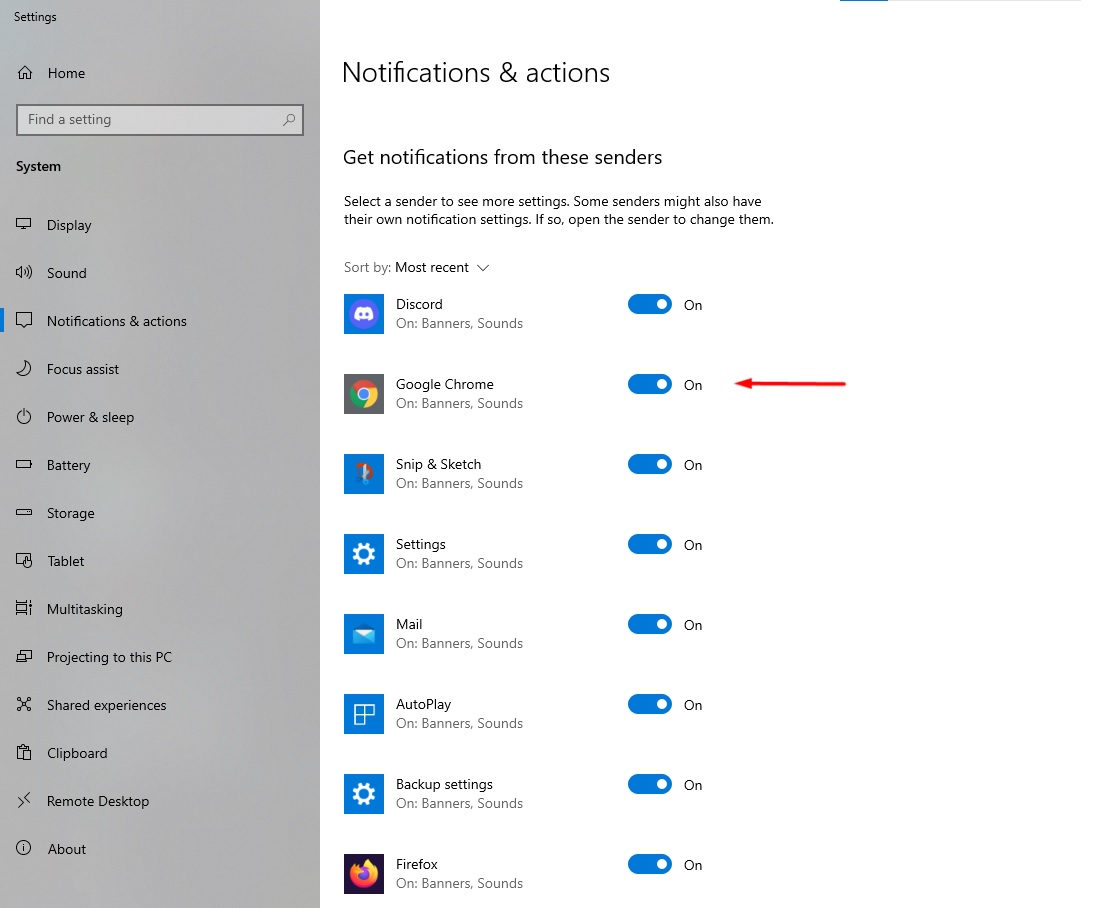Click the Power & sleep icon

[x=24, y=417]
